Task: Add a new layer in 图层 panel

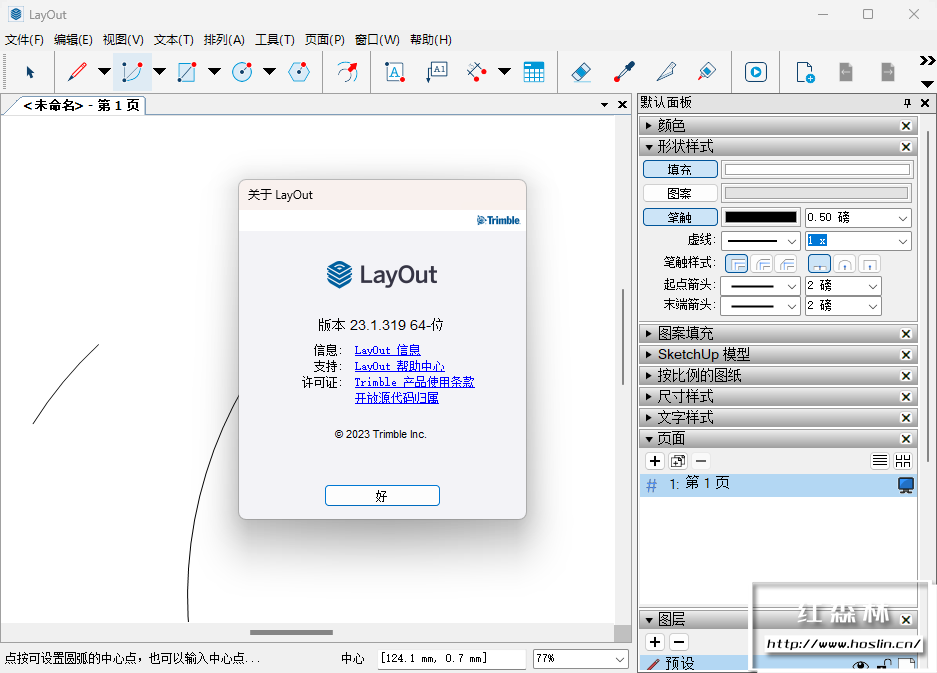Action: [x=655, y=642]
